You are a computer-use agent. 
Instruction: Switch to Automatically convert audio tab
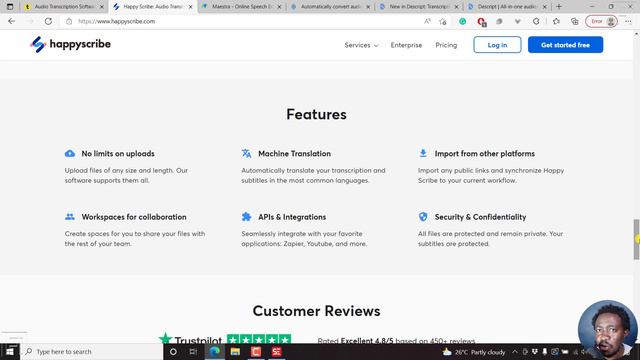click(330, 7)
